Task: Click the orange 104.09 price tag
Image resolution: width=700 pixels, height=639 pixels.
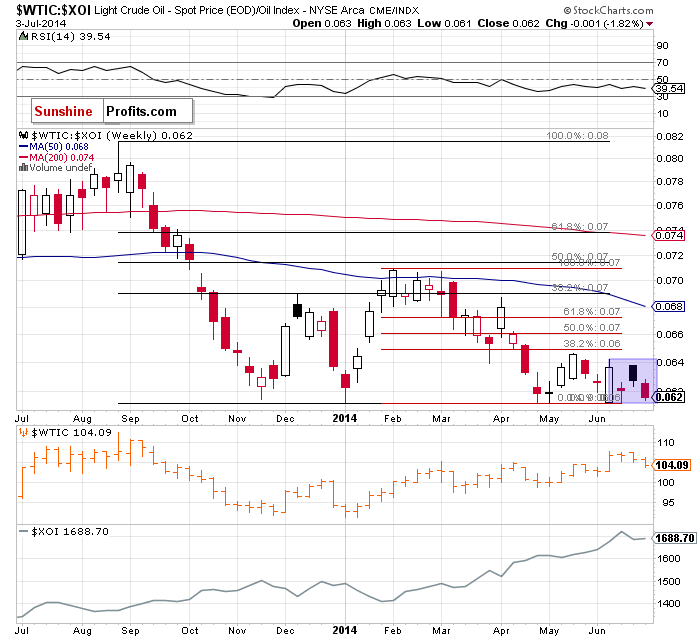Action: click(x=671, y=465)
